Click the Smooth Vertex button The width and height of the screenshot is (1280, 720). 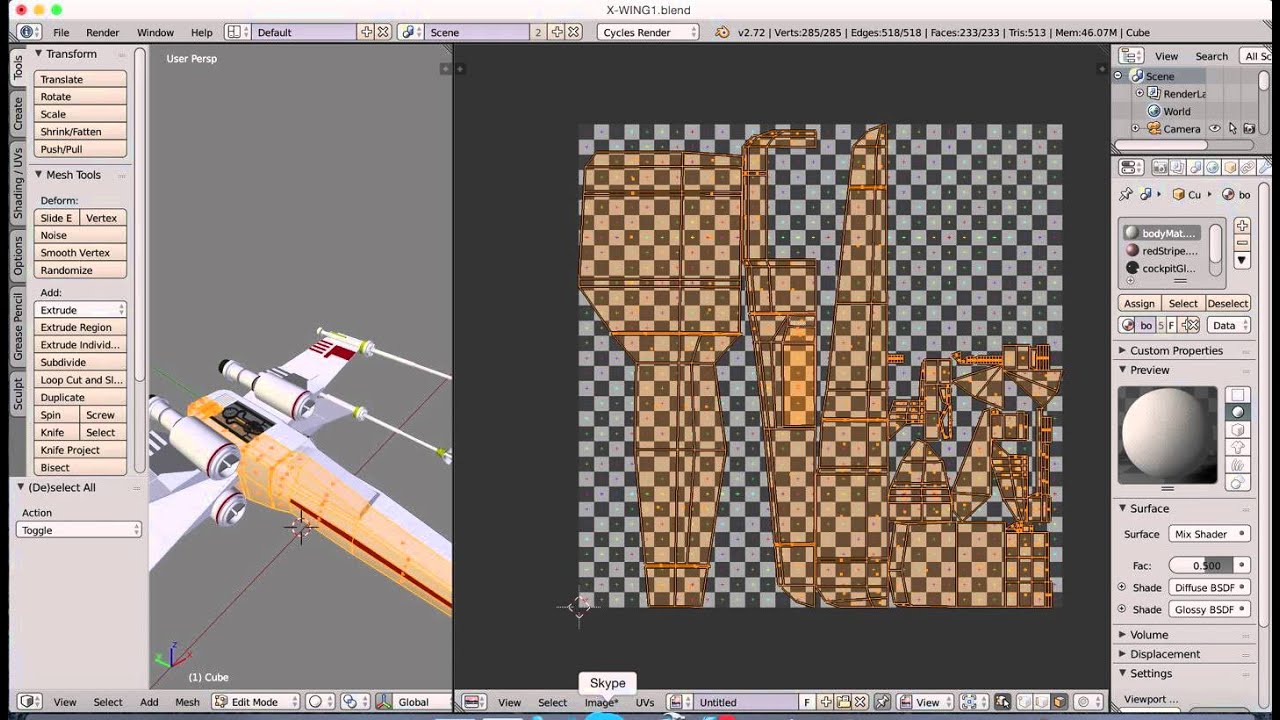(80, 253)
